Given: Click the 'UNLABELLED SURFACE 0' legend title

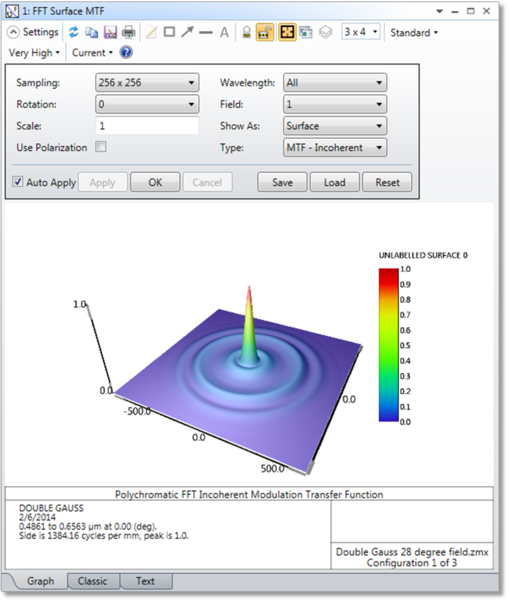Looking at the screenshot, I should [x=423, y=255].
